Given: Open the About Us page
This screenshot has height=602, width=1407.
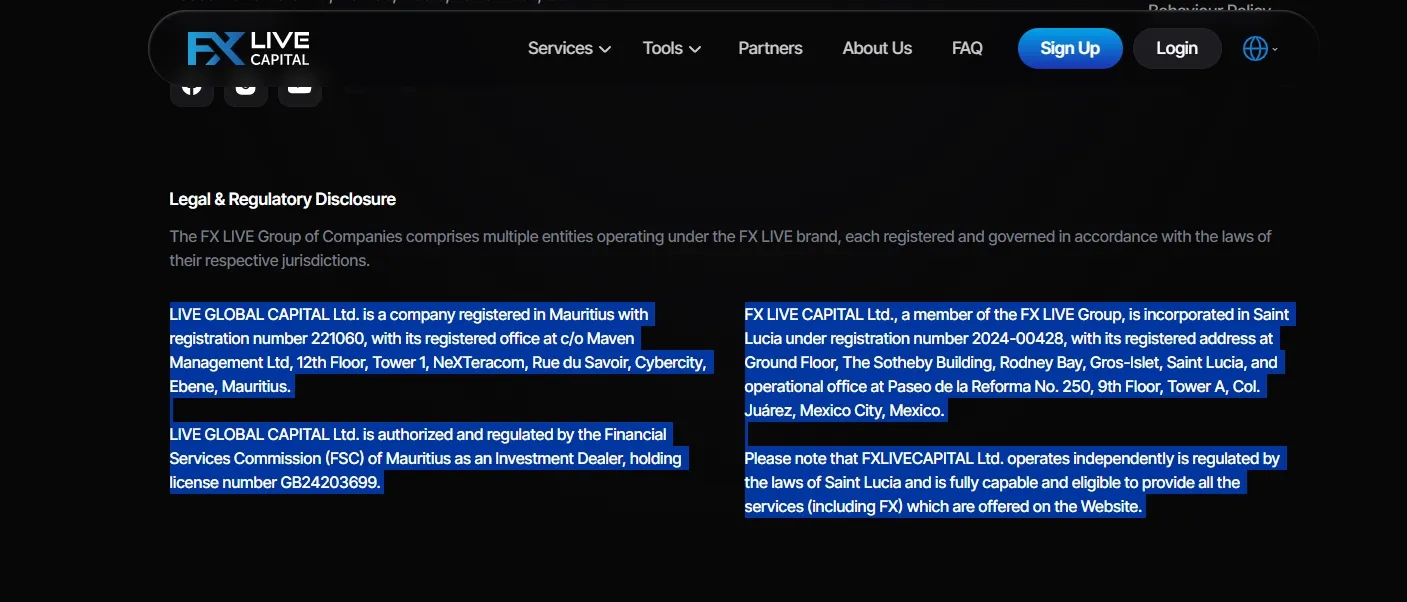Looking at the screenshot, I should [x=877, y=48].
